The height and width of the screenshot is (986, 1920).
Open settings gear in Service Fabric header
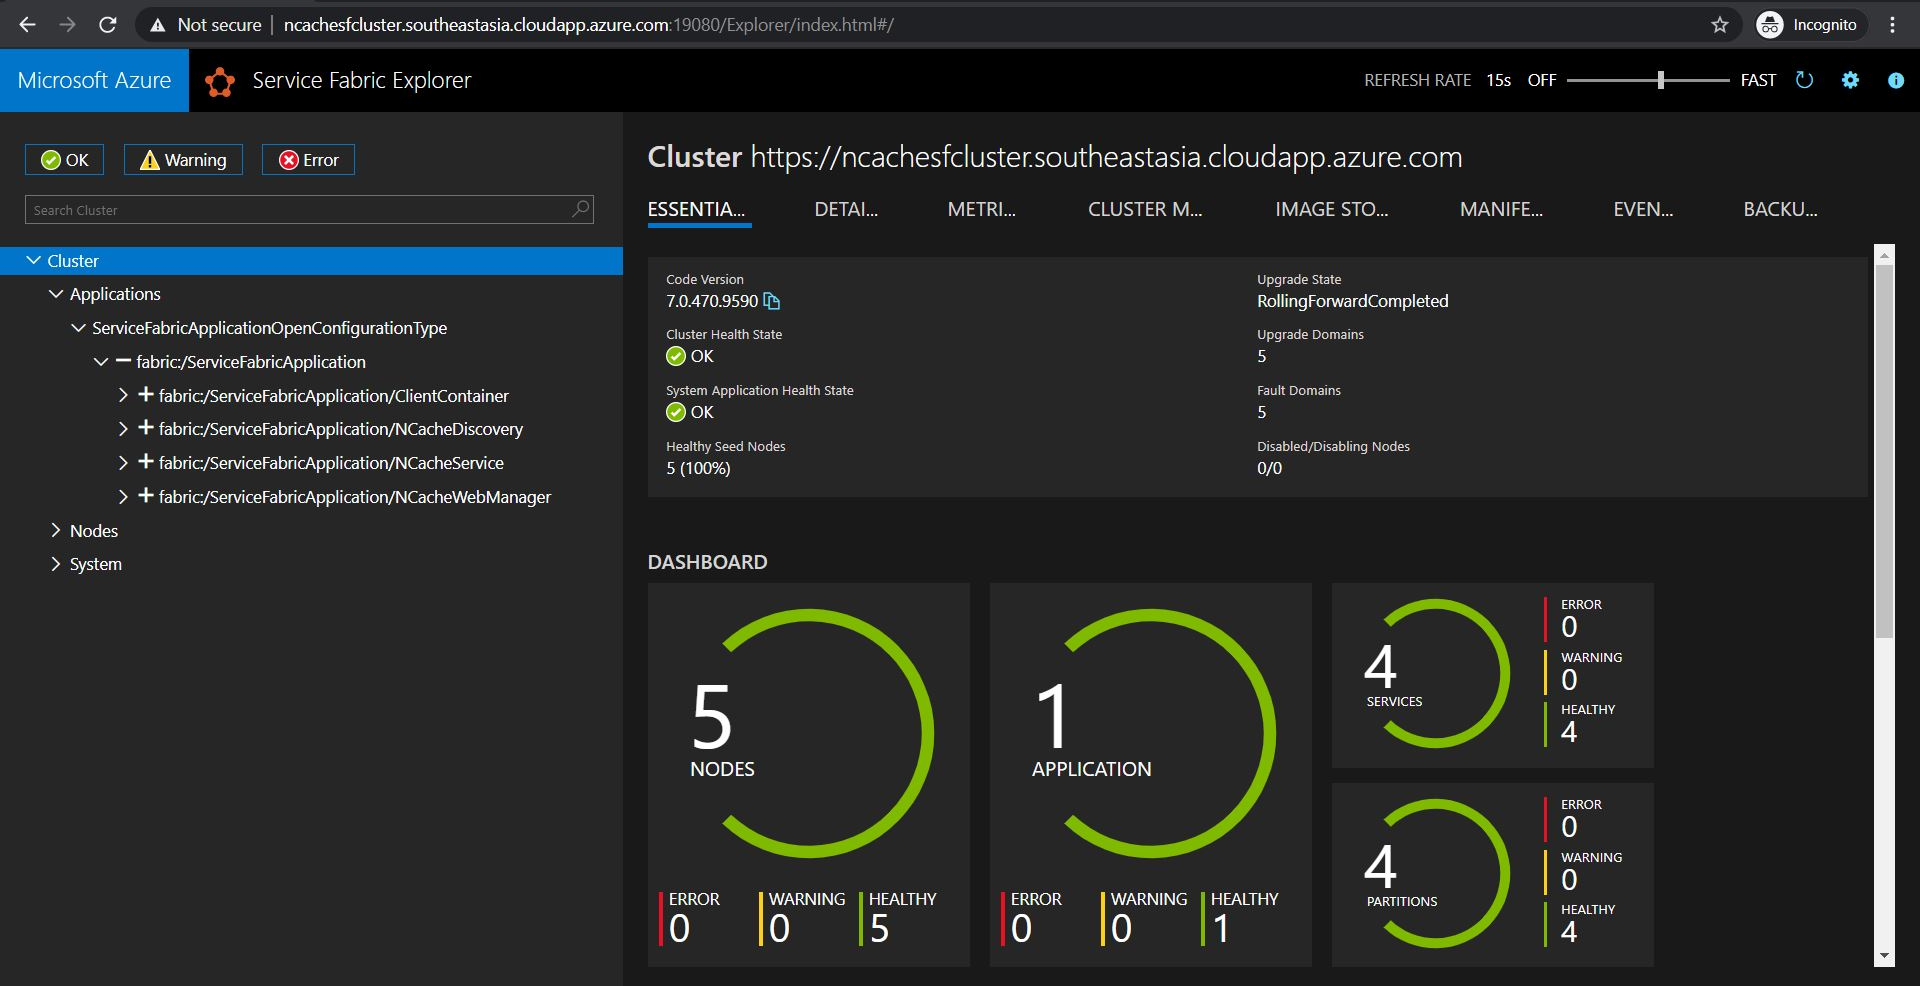click(1850, 80)
